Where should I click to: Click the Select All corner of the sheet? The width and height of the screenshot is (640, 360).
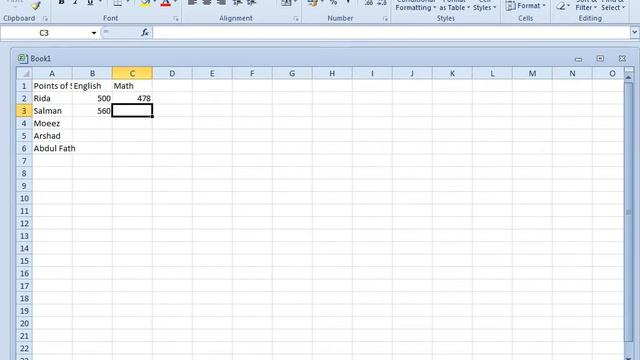(x=24, y=73)
